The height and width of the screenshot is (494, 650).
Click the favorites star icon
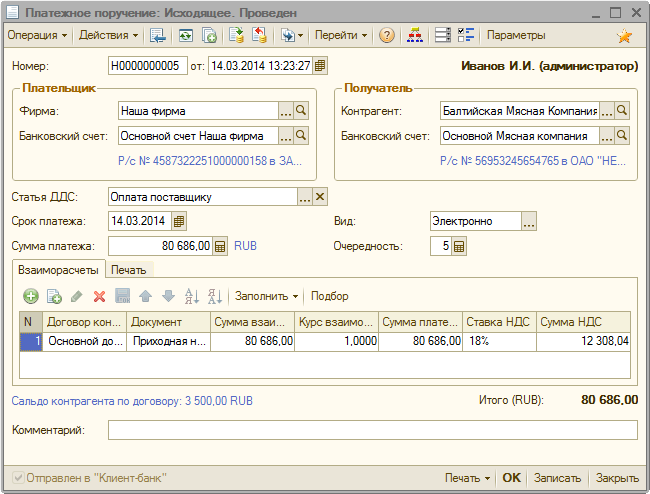(625, 36)
